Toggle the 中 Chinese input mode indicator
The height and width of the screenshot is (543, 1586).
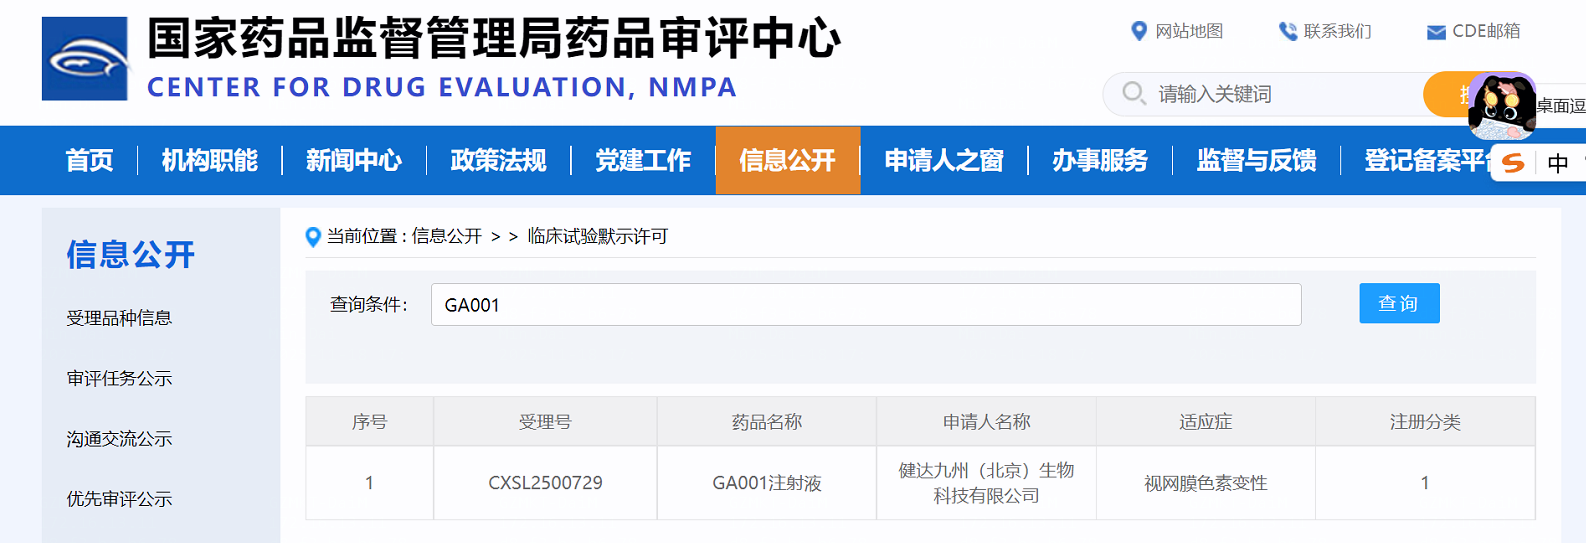[x=1557, y=163]
